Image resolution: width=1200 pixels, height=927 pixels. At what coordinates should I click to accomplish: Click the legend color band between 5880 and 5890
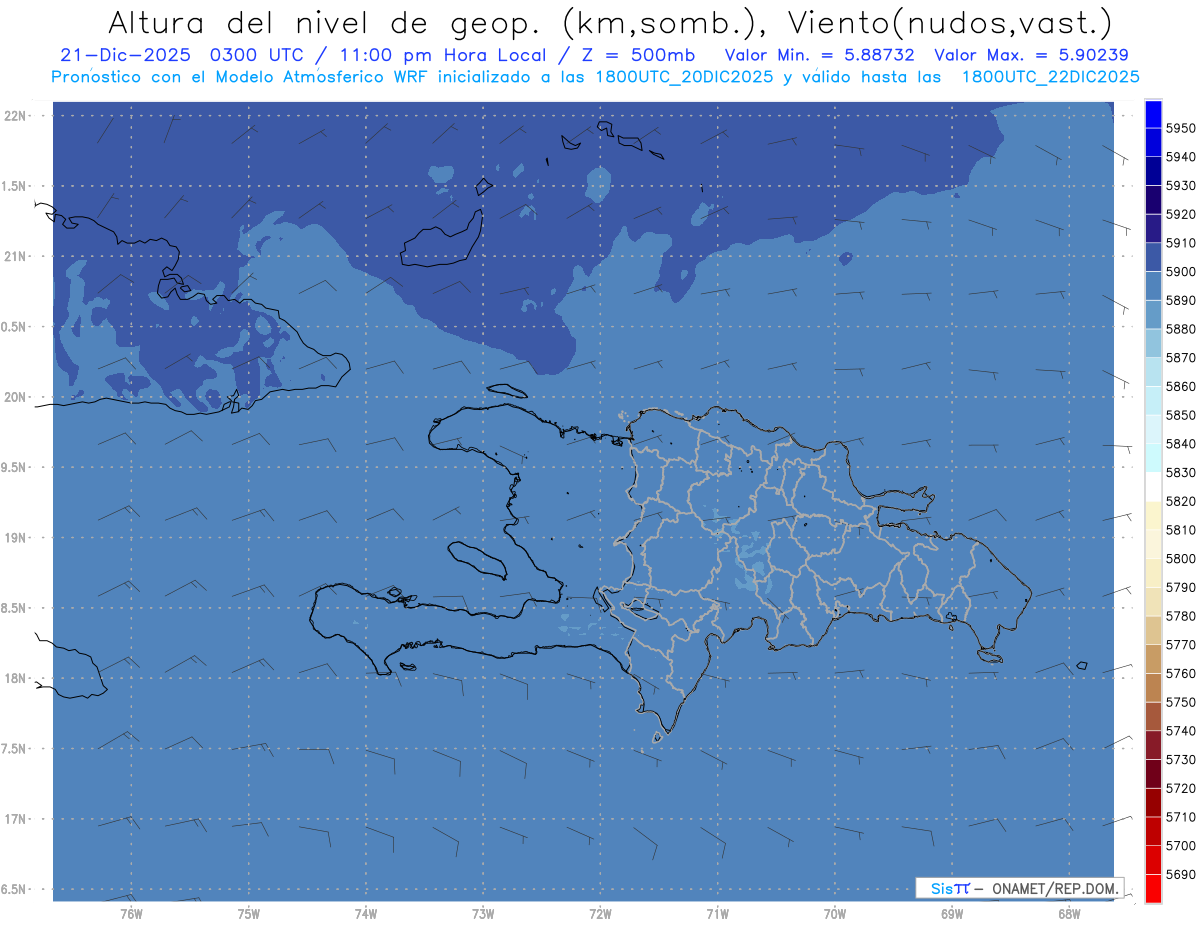coord(1153,315)
